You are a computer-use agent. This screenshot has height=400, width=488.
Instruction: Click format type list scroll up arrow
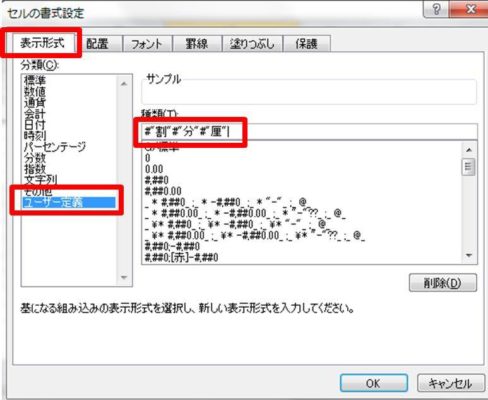pyautogui.click(x=469, y=150)
